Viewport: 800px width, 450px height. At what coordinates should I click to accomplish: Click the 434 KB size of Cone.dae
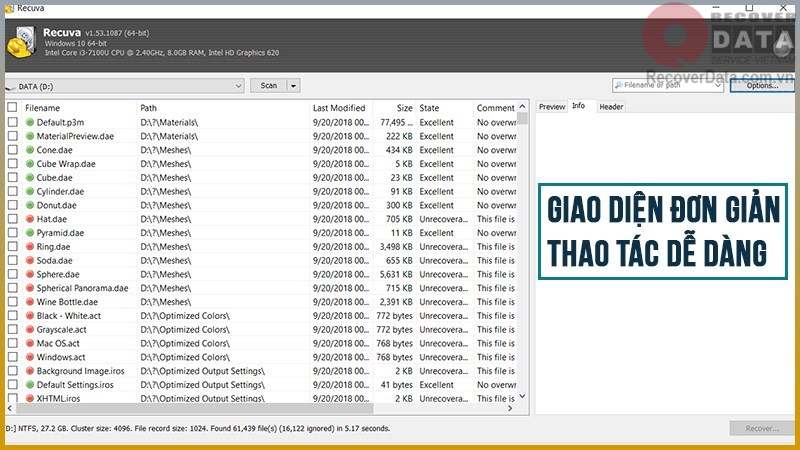tap(399, 150)
